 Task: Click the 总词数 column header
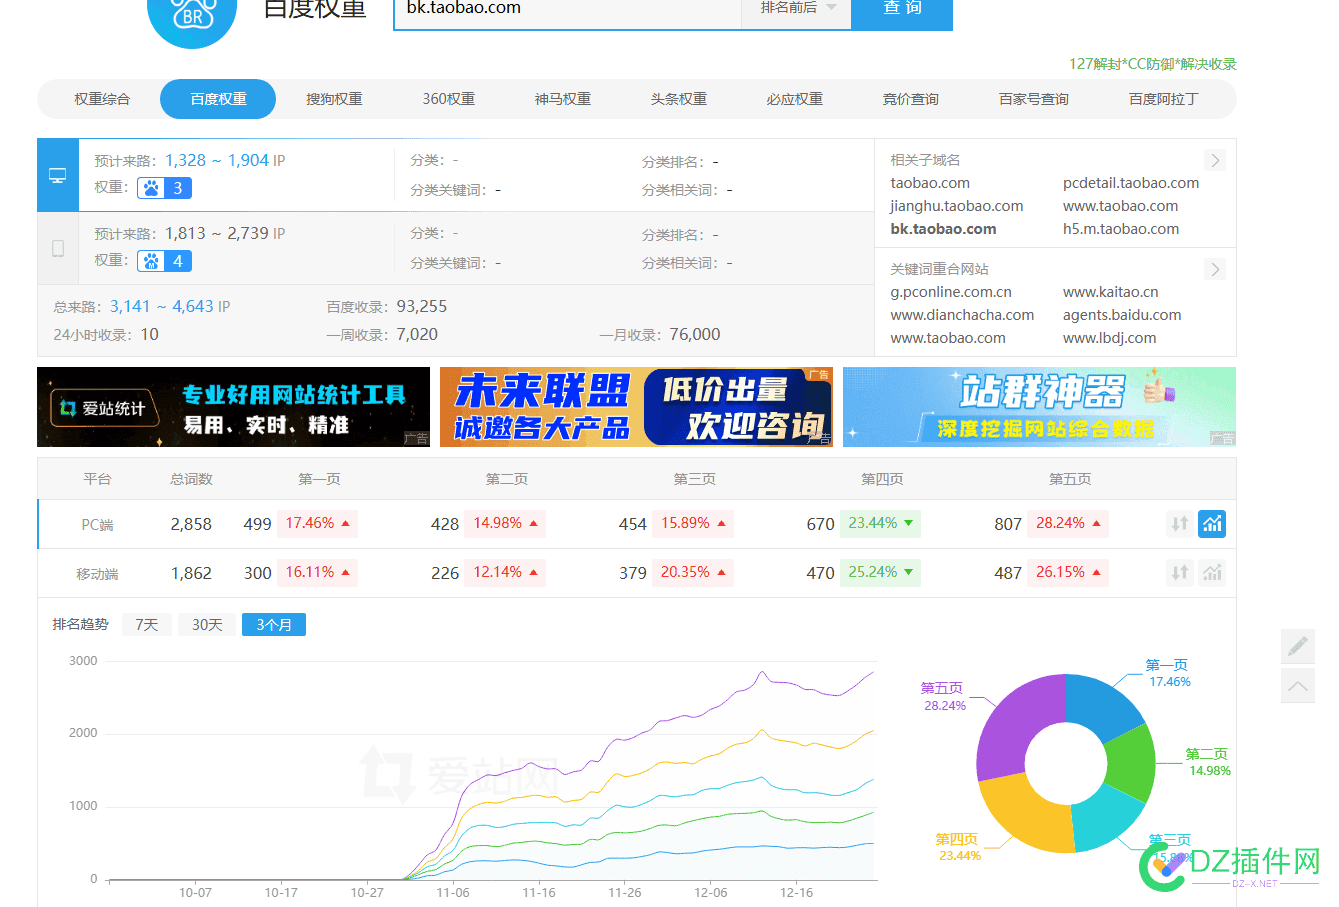(x=191, y=479)
